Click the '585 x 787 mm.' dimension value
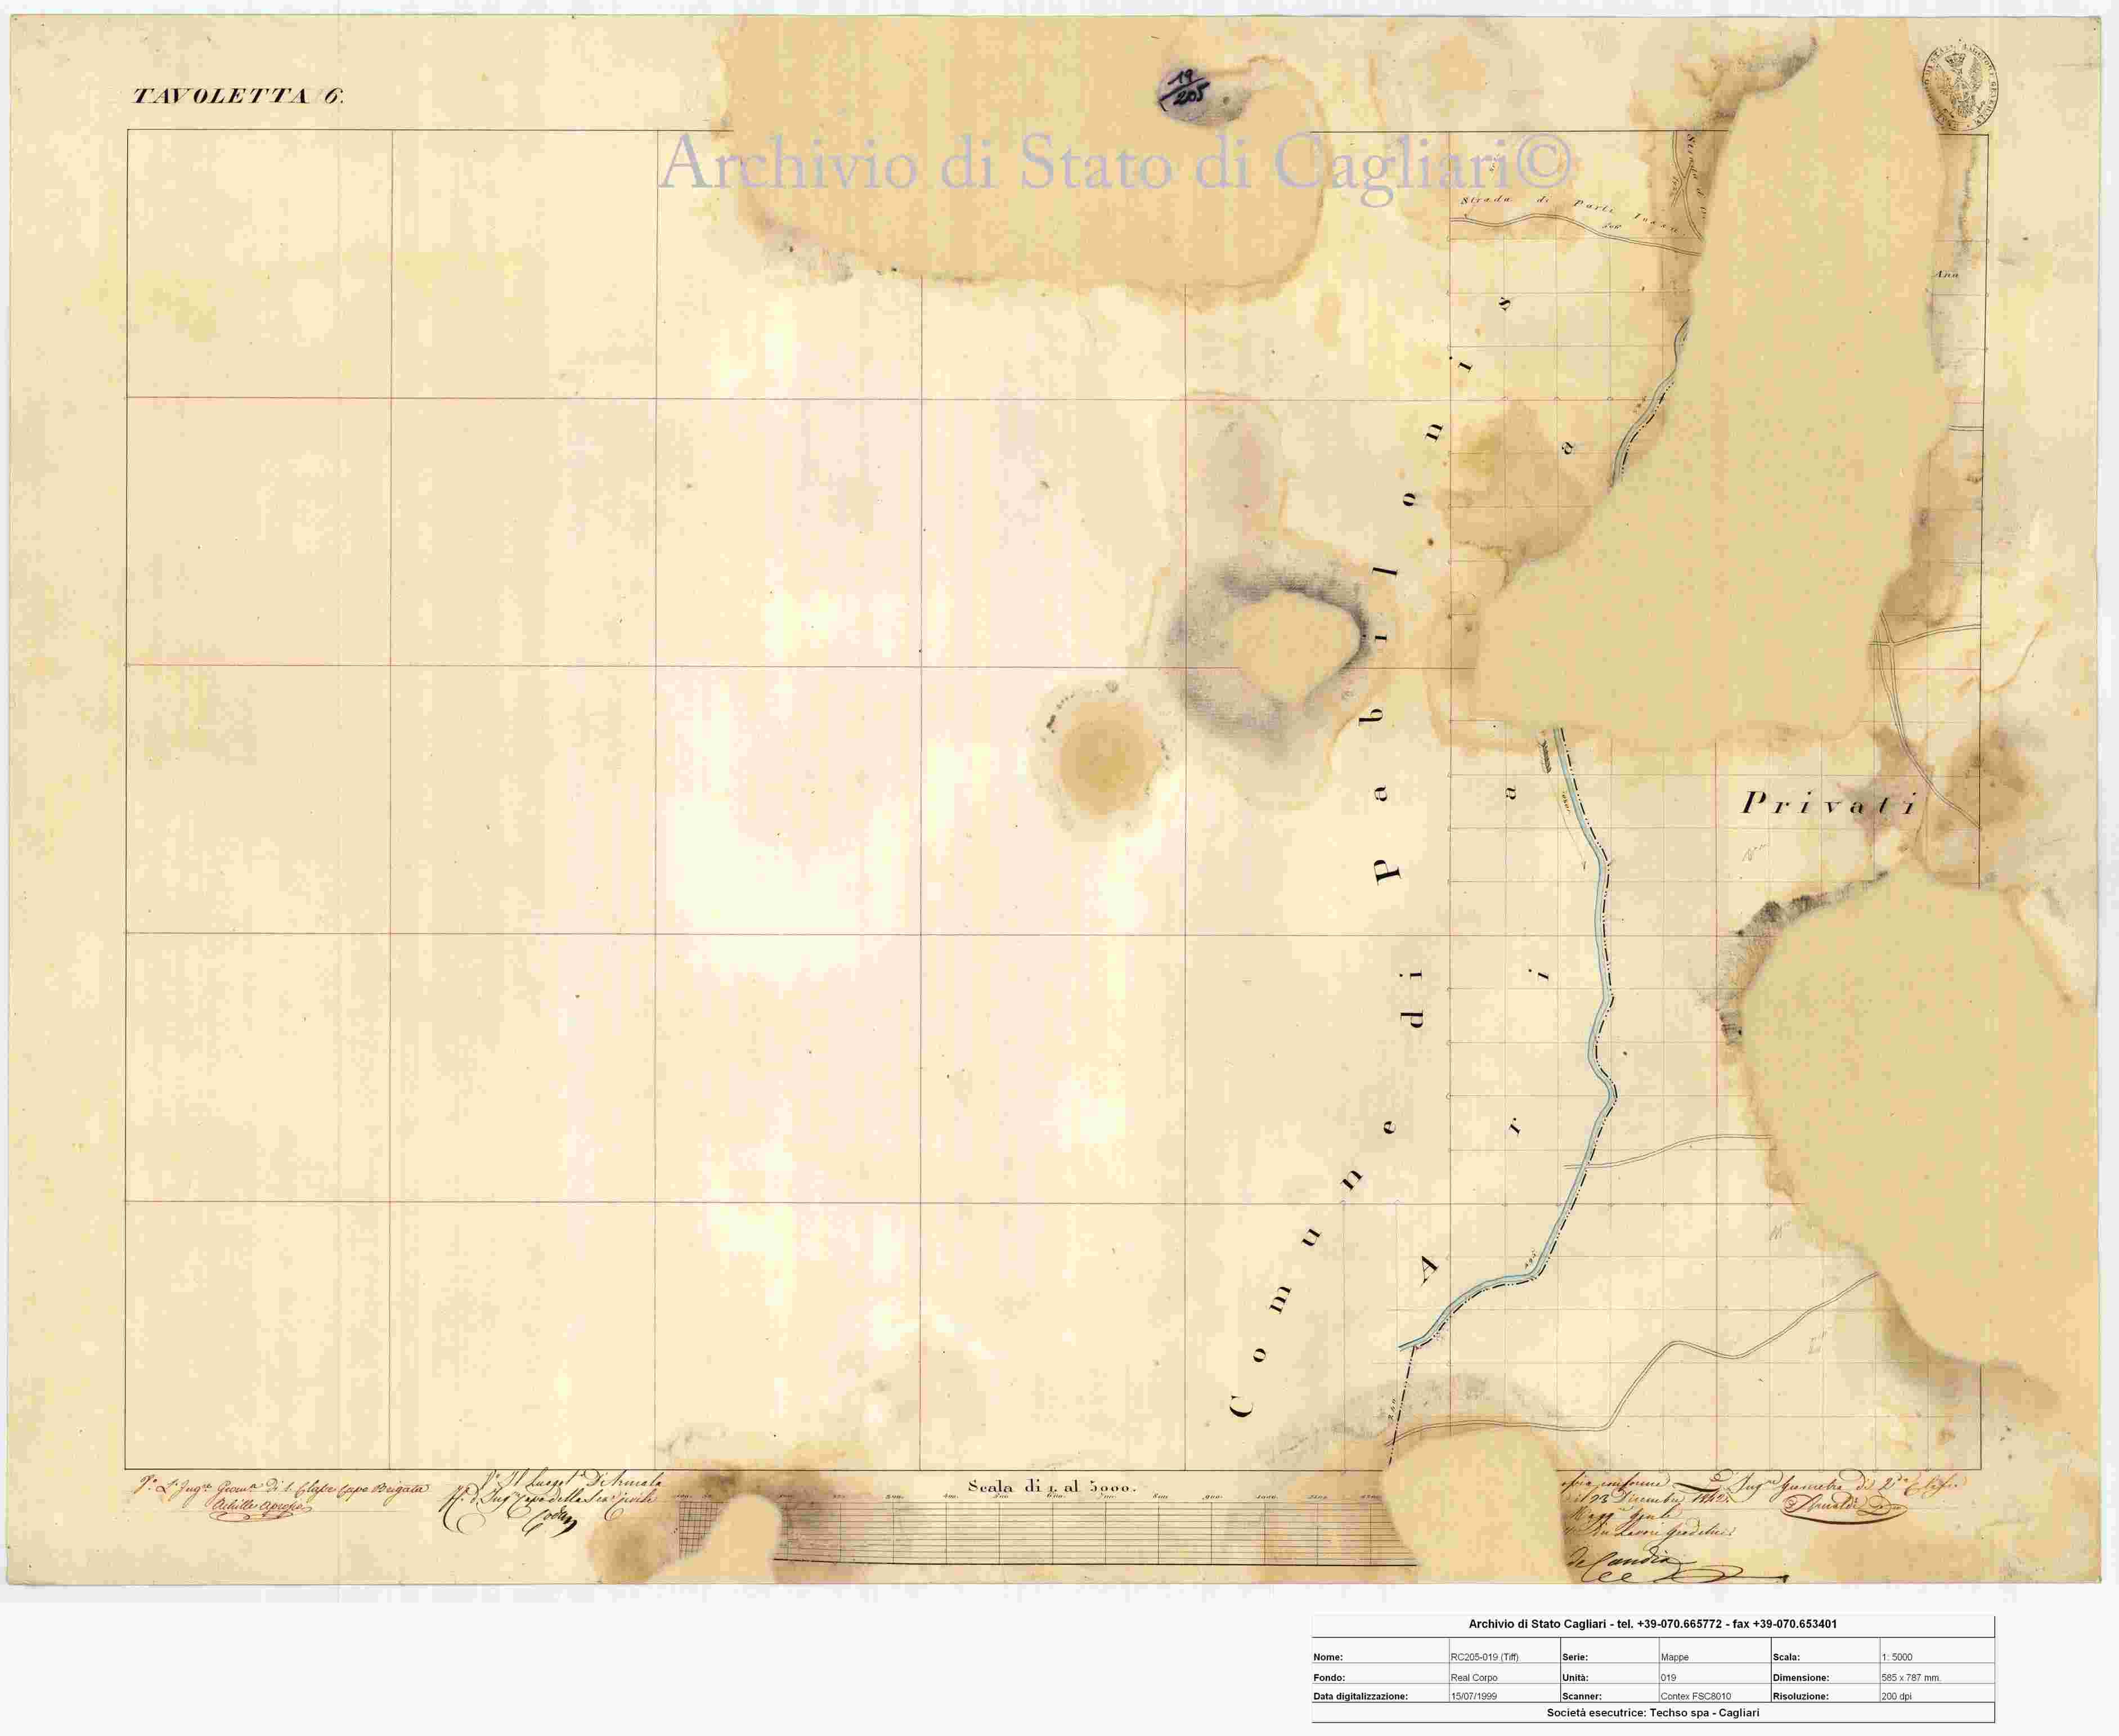 click(x=1910, y=1677)
